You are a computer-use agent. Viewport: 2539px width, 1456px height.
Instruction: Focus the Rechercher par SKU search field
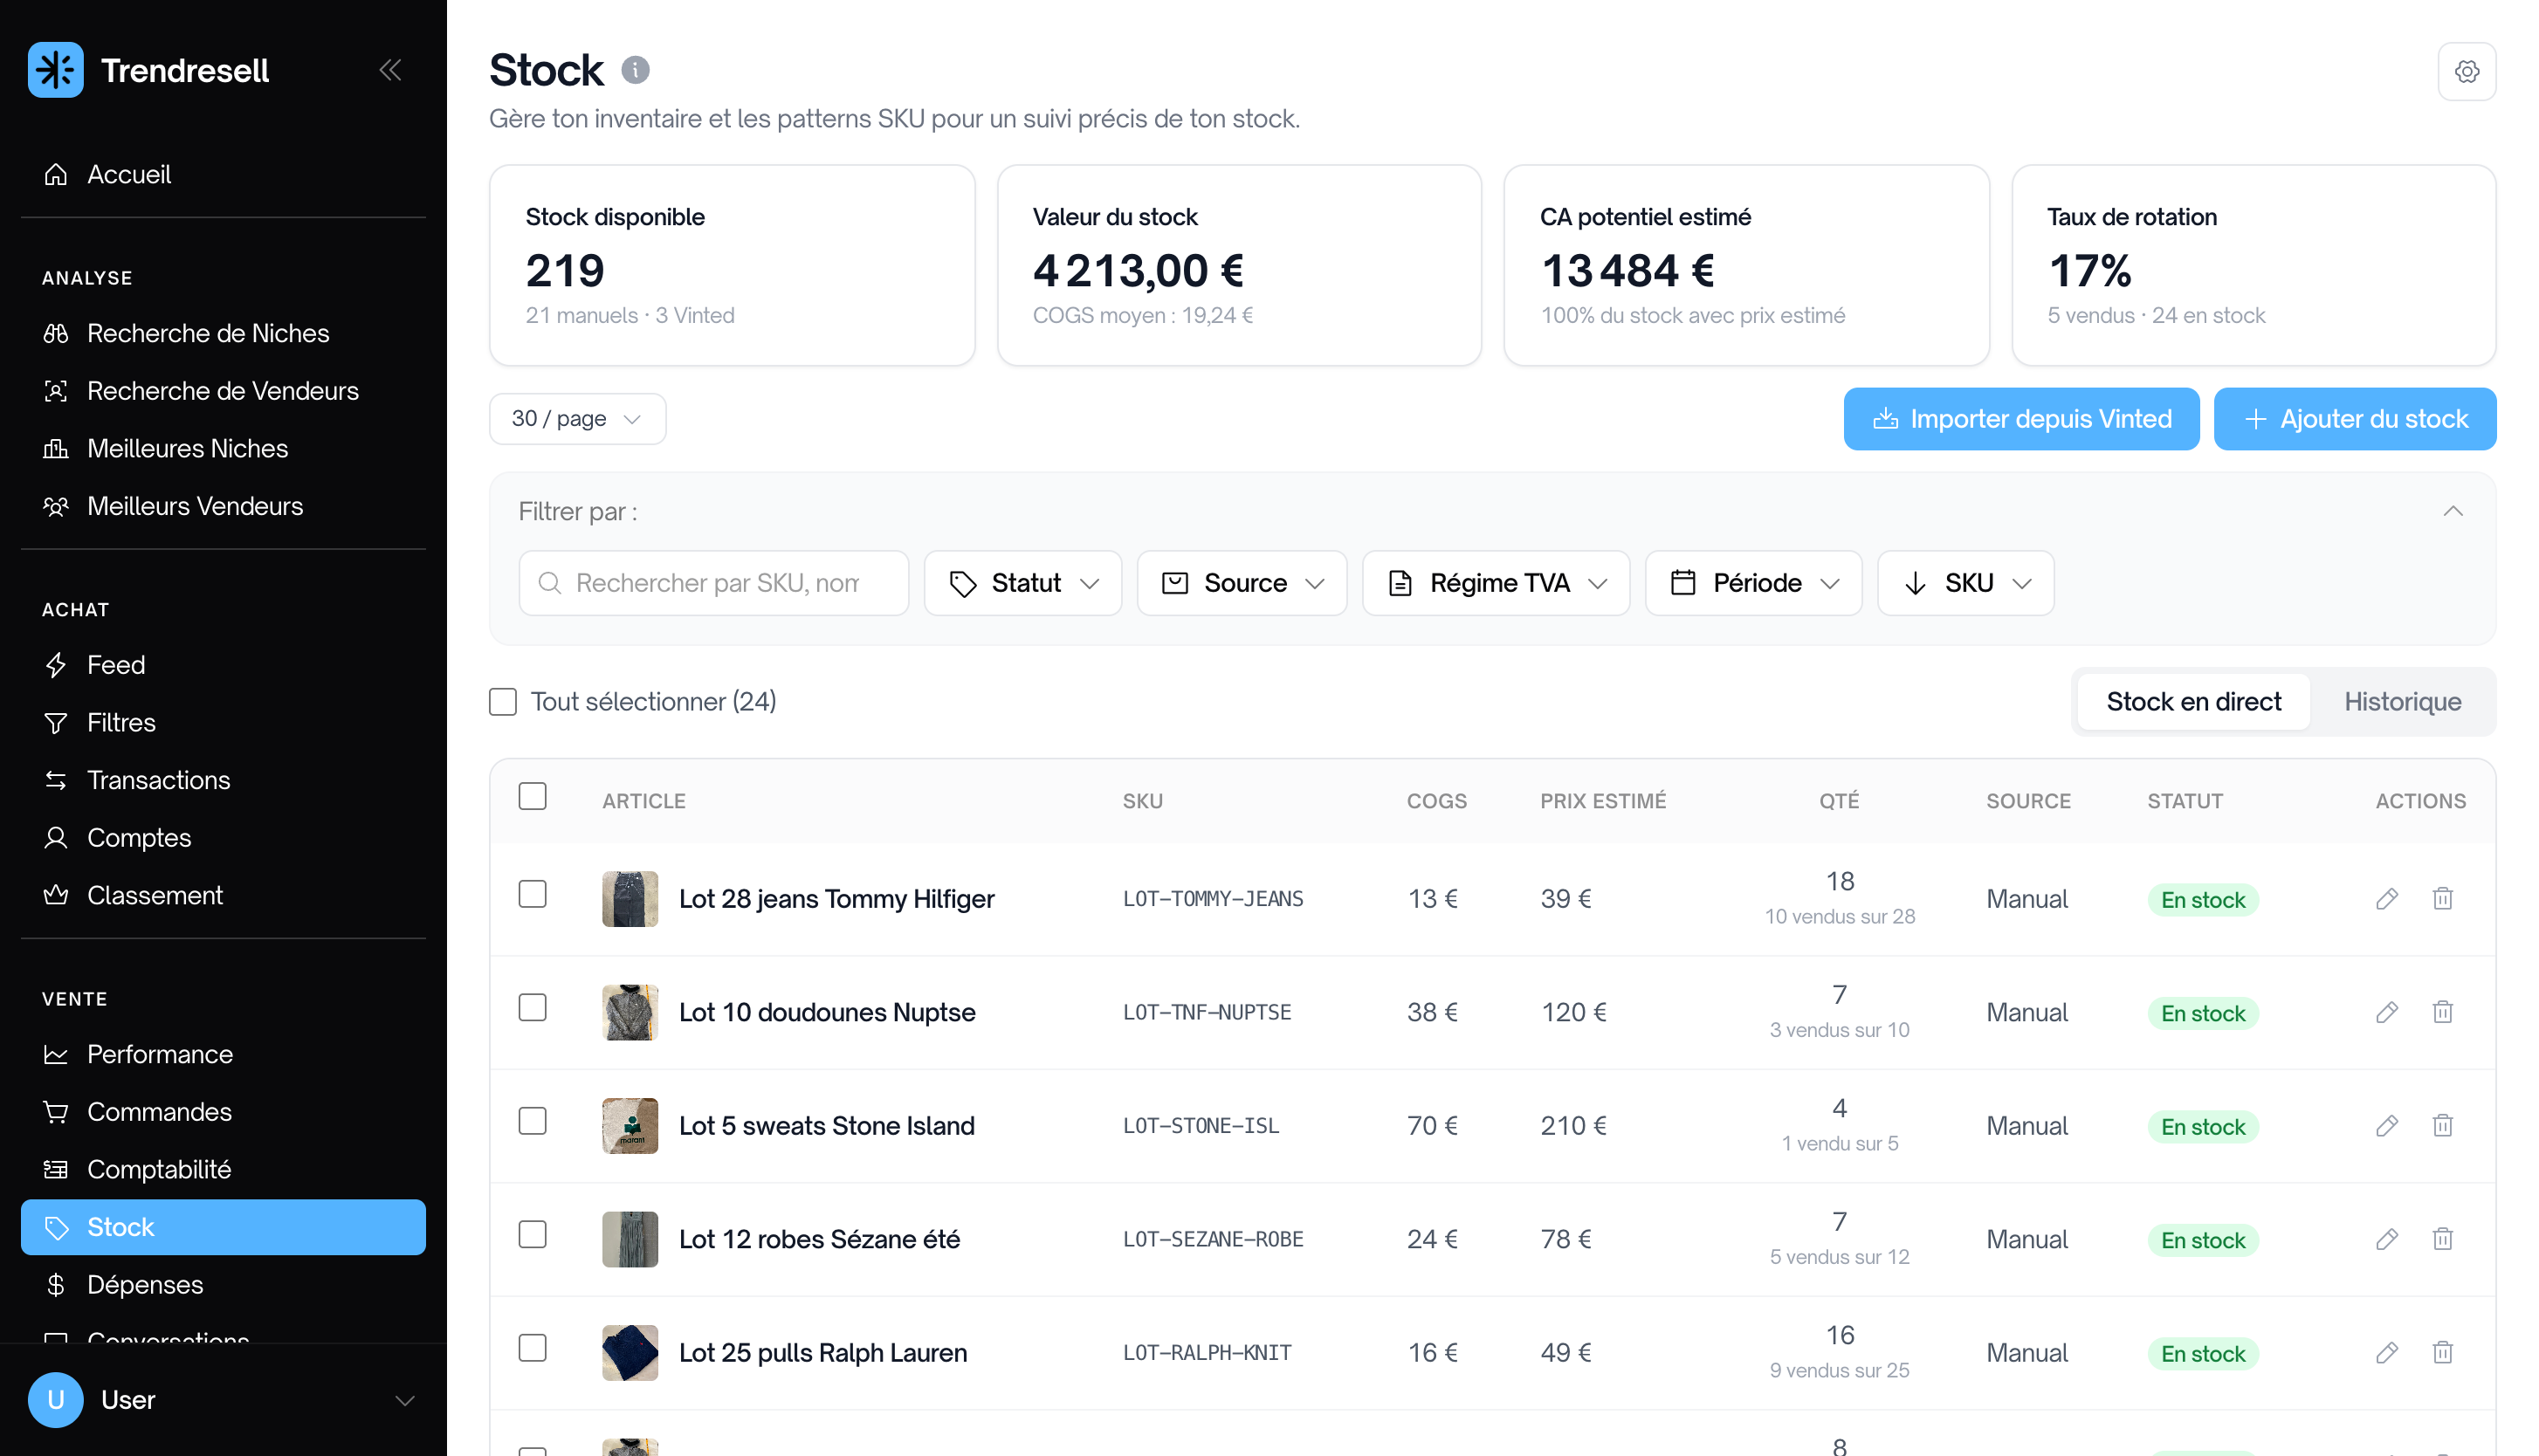coord(714,583)
